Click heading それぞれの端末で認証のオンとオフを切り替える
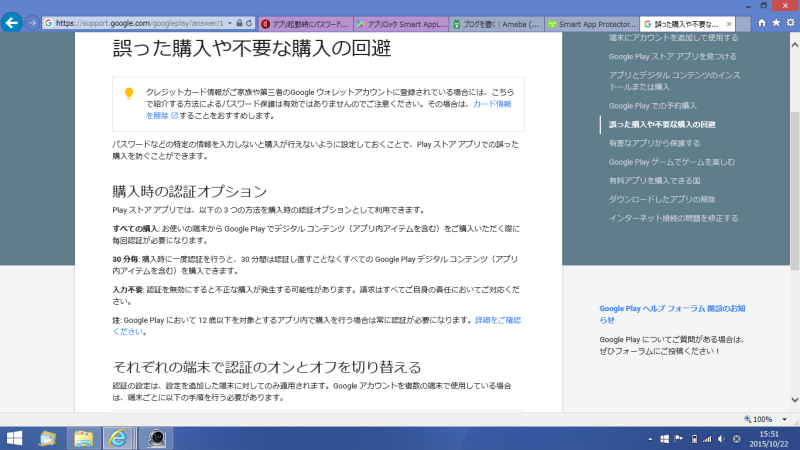Screen dimensions: 800x450 267,367
